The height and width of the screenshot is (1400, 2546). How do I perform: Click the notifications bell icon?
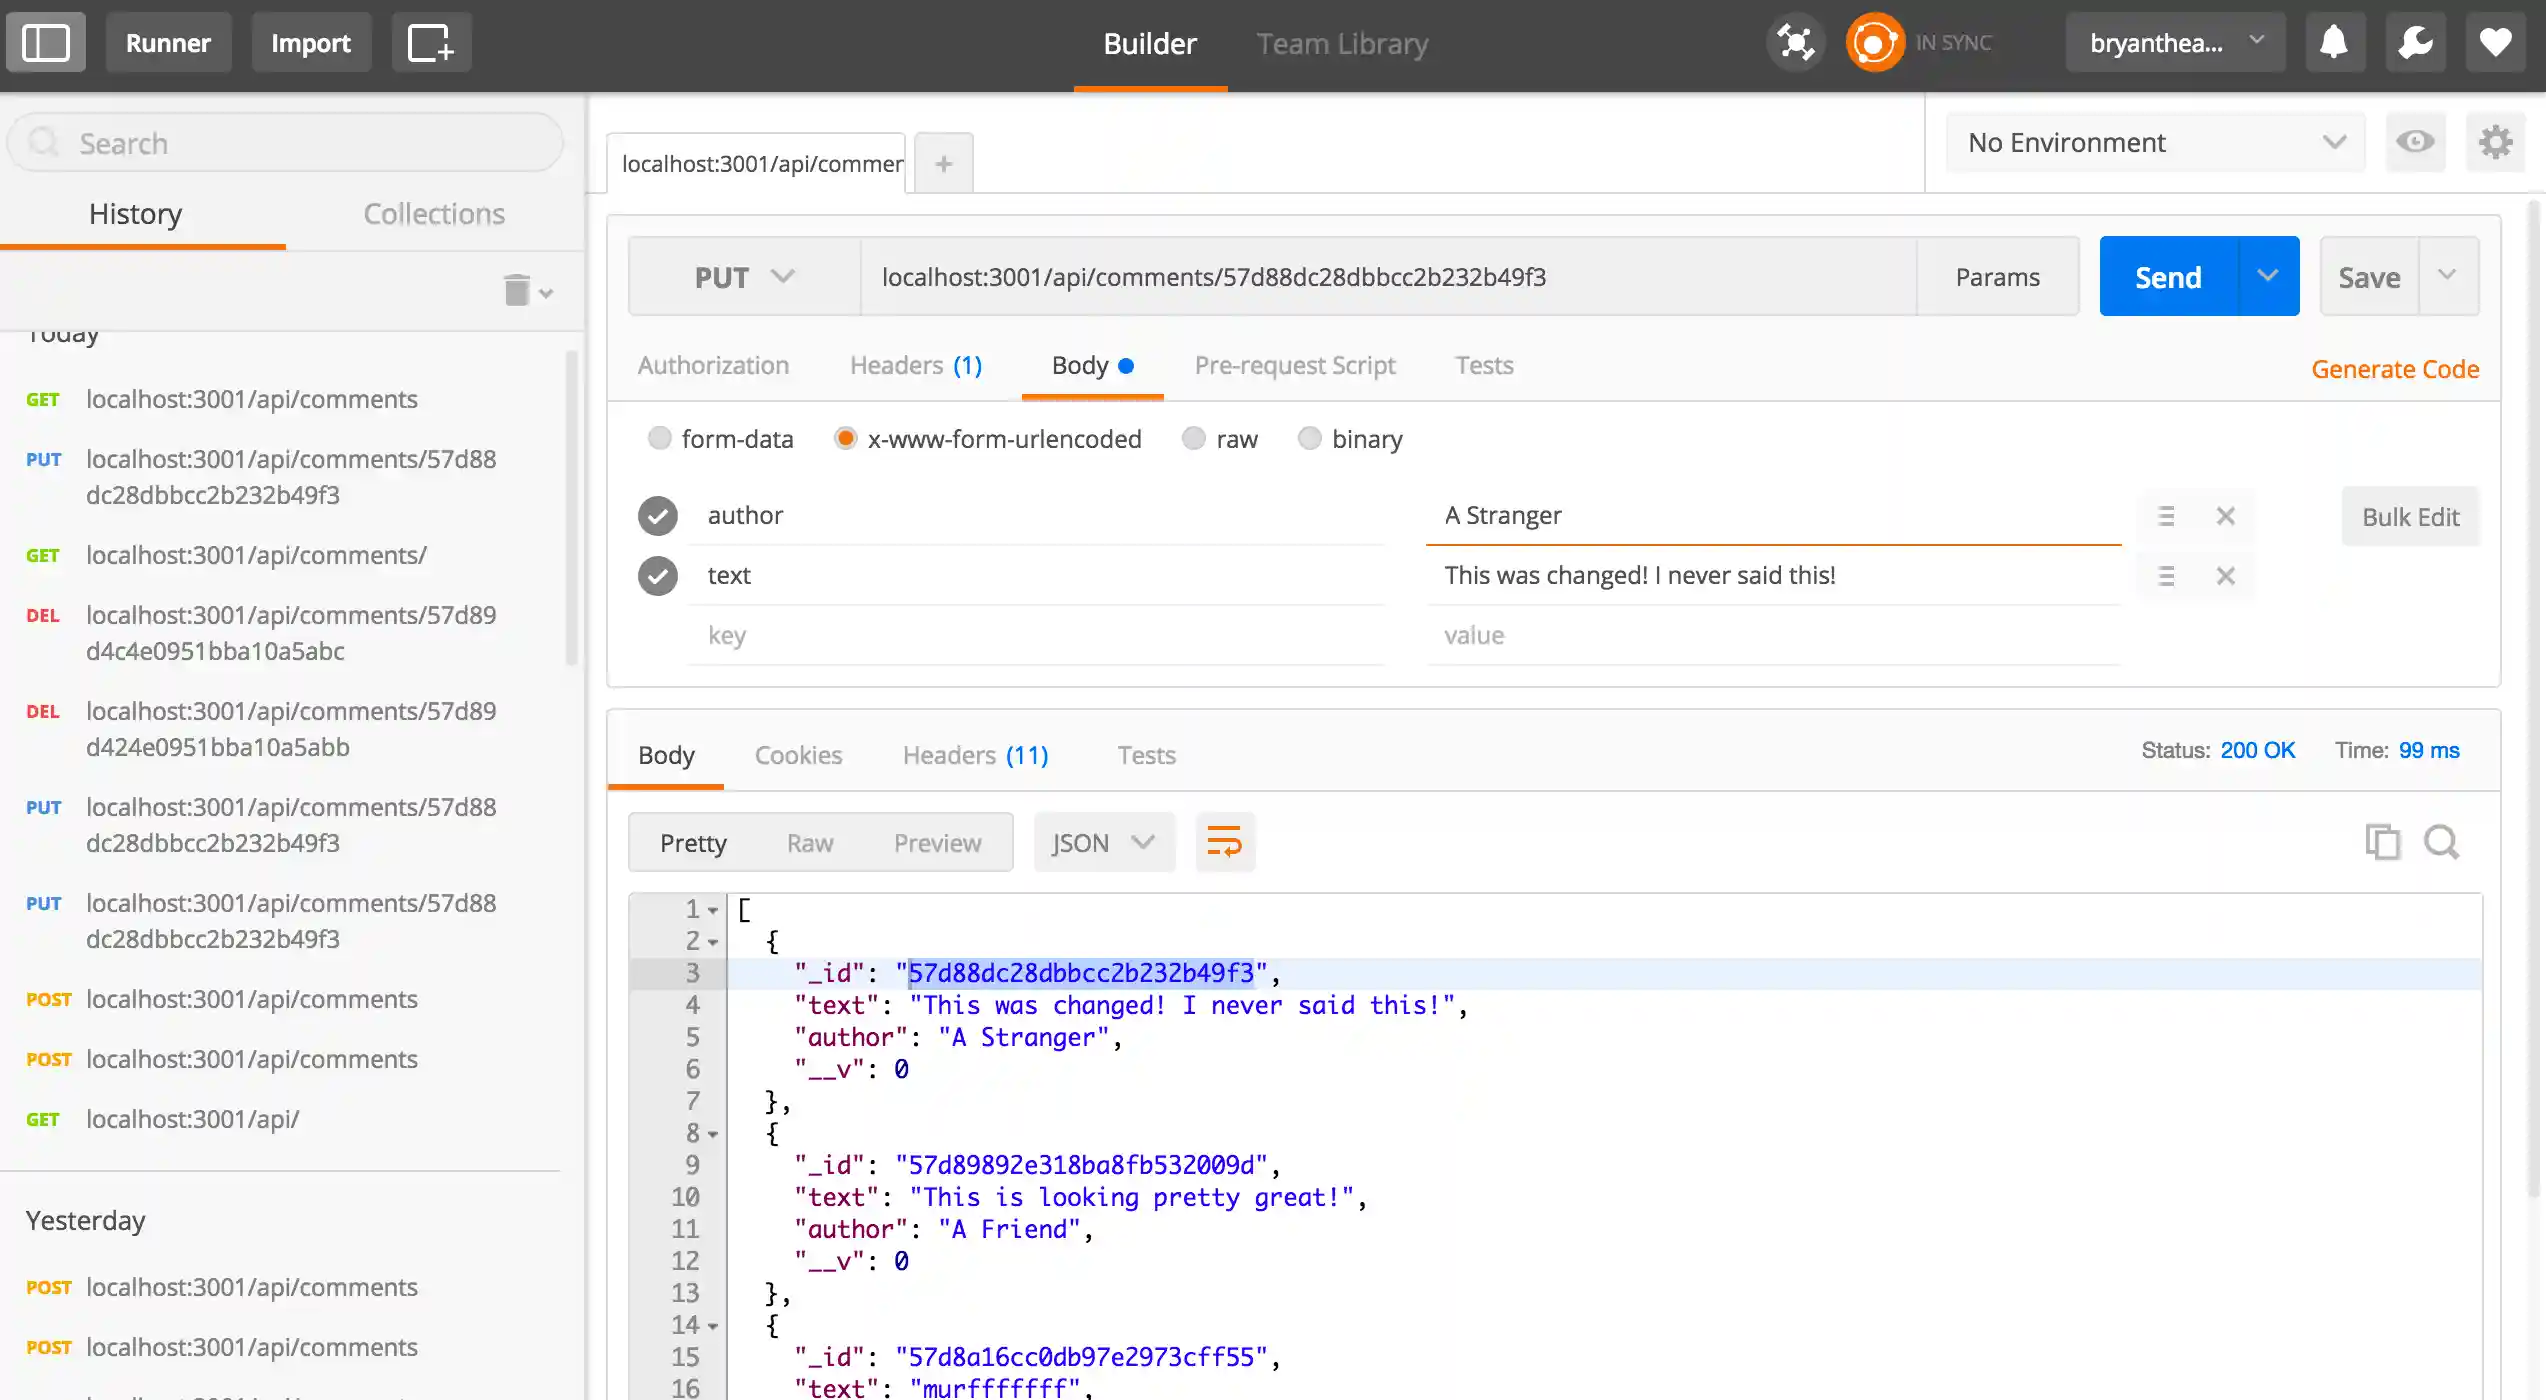pos(2334,43)
